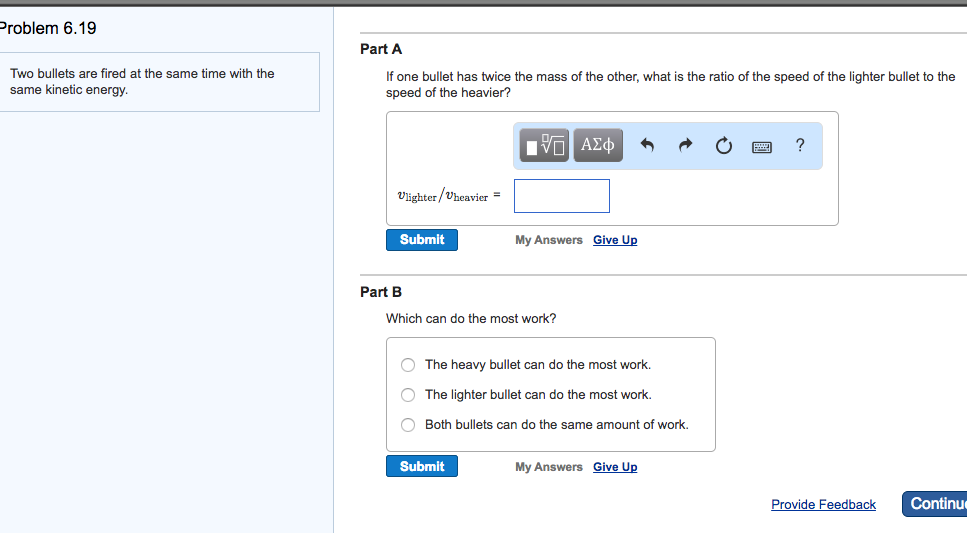Screen dimensions: 967x533
Task: Show keyboard shortcuts via keyboard icon
Action: (x=762, y=146)
